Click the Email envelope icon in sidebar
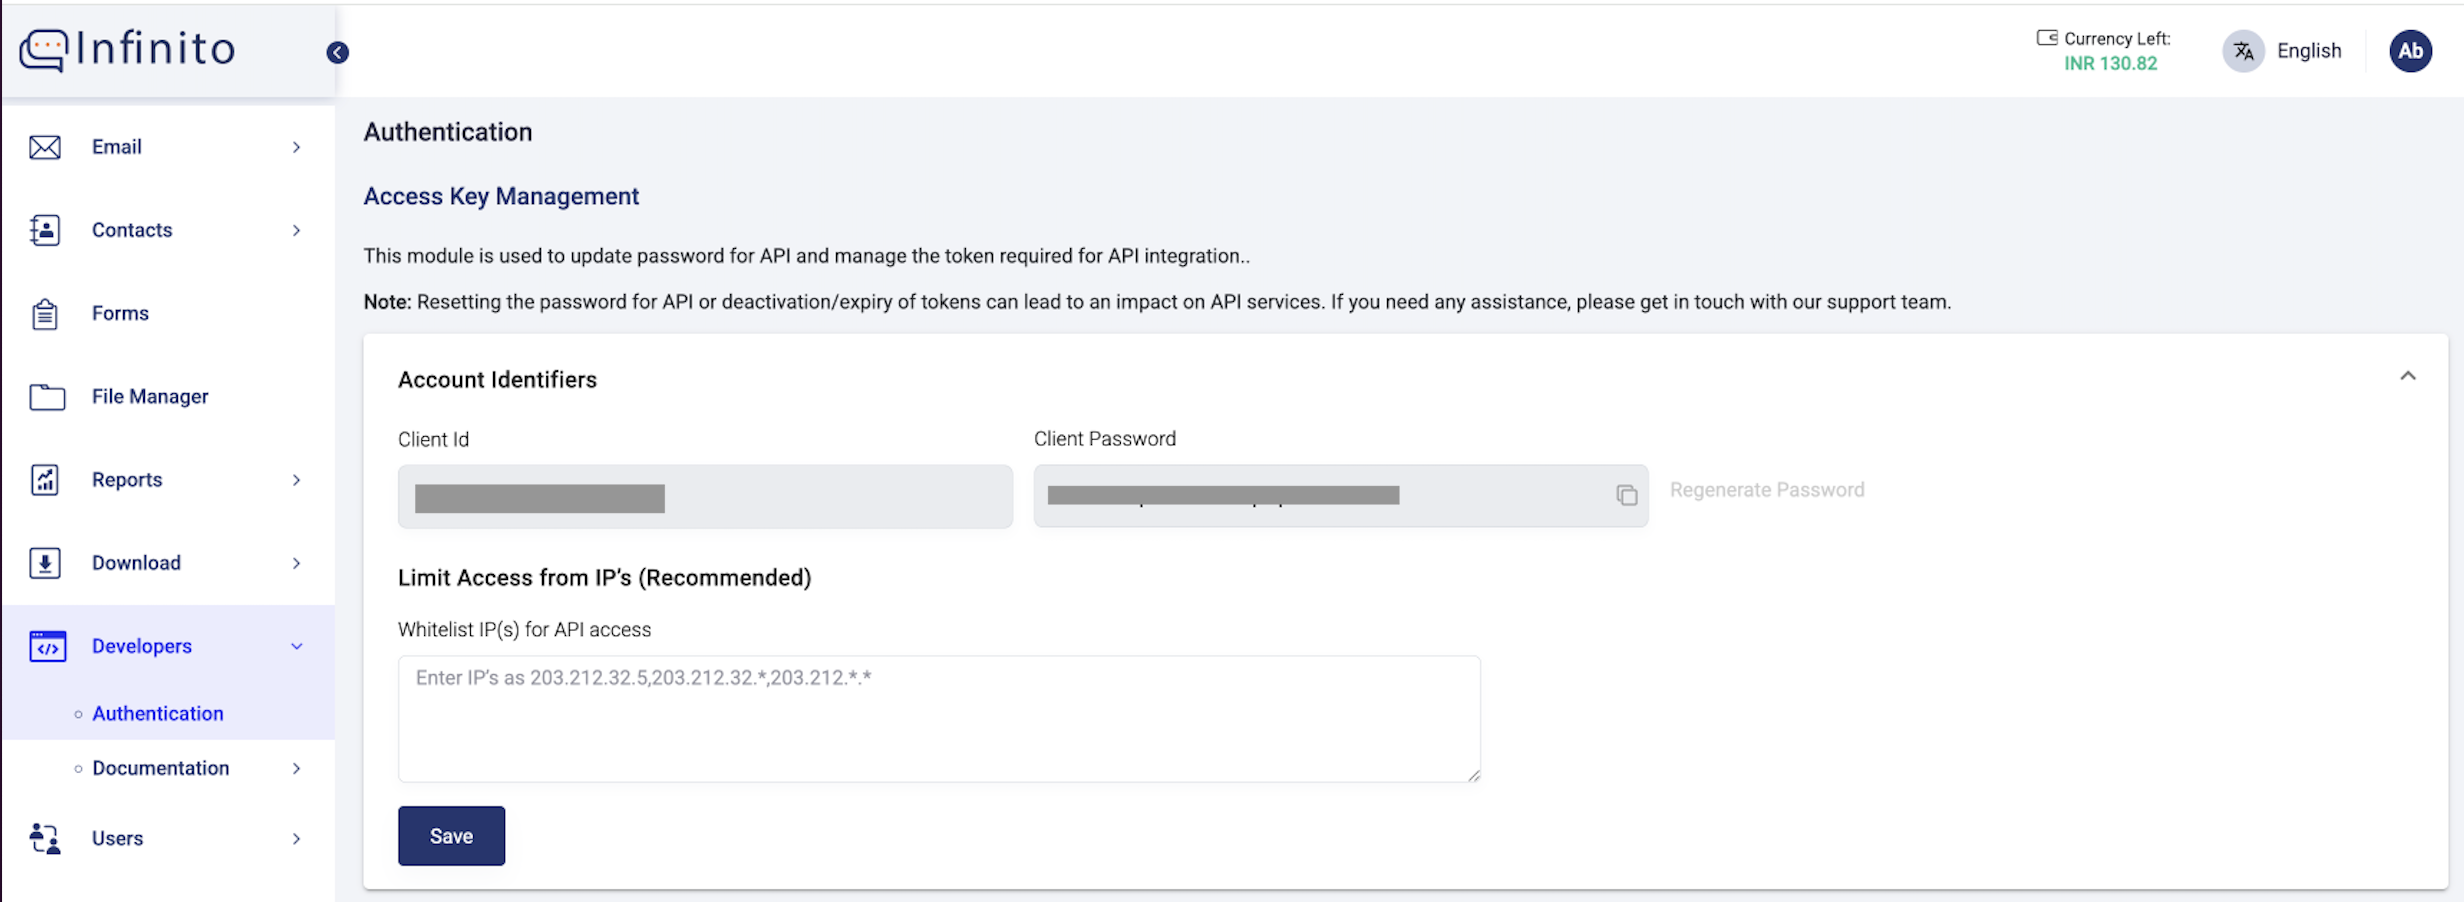The width and height of the screenshot is (2464, 902). pos(45,147)
